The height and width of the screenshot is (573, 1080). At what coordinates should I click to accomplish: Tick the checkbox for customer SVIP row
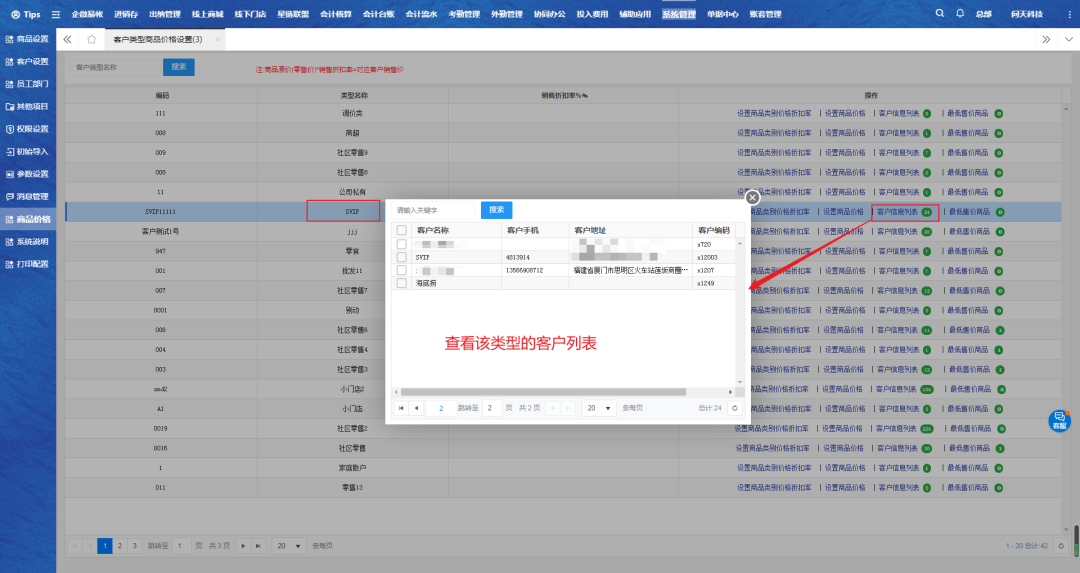pyautogui.click(x=402, y=257)
